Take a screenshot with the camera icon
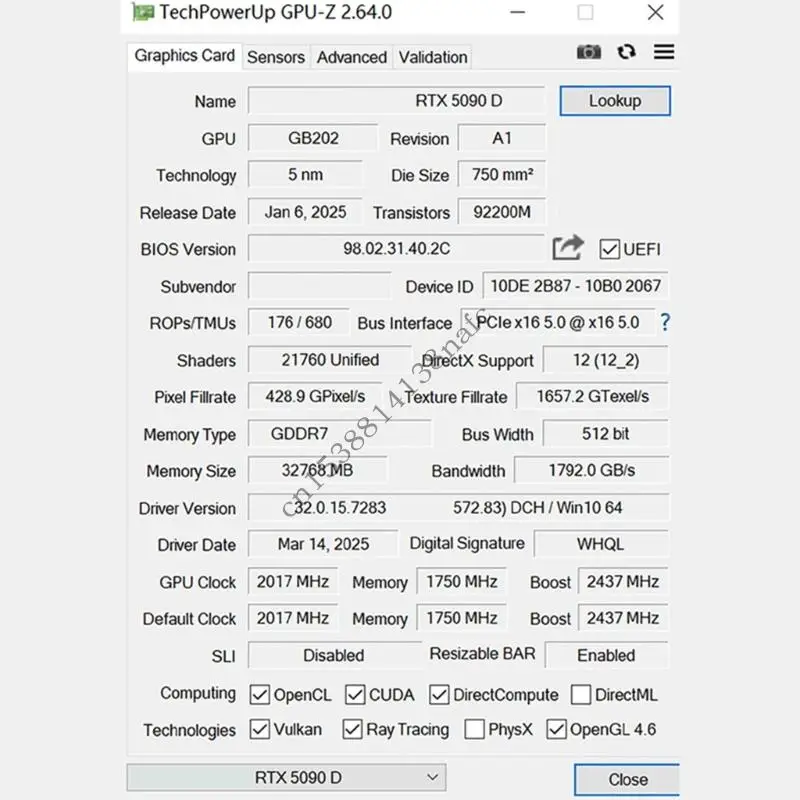800x800 pixels. click(589, 52)
